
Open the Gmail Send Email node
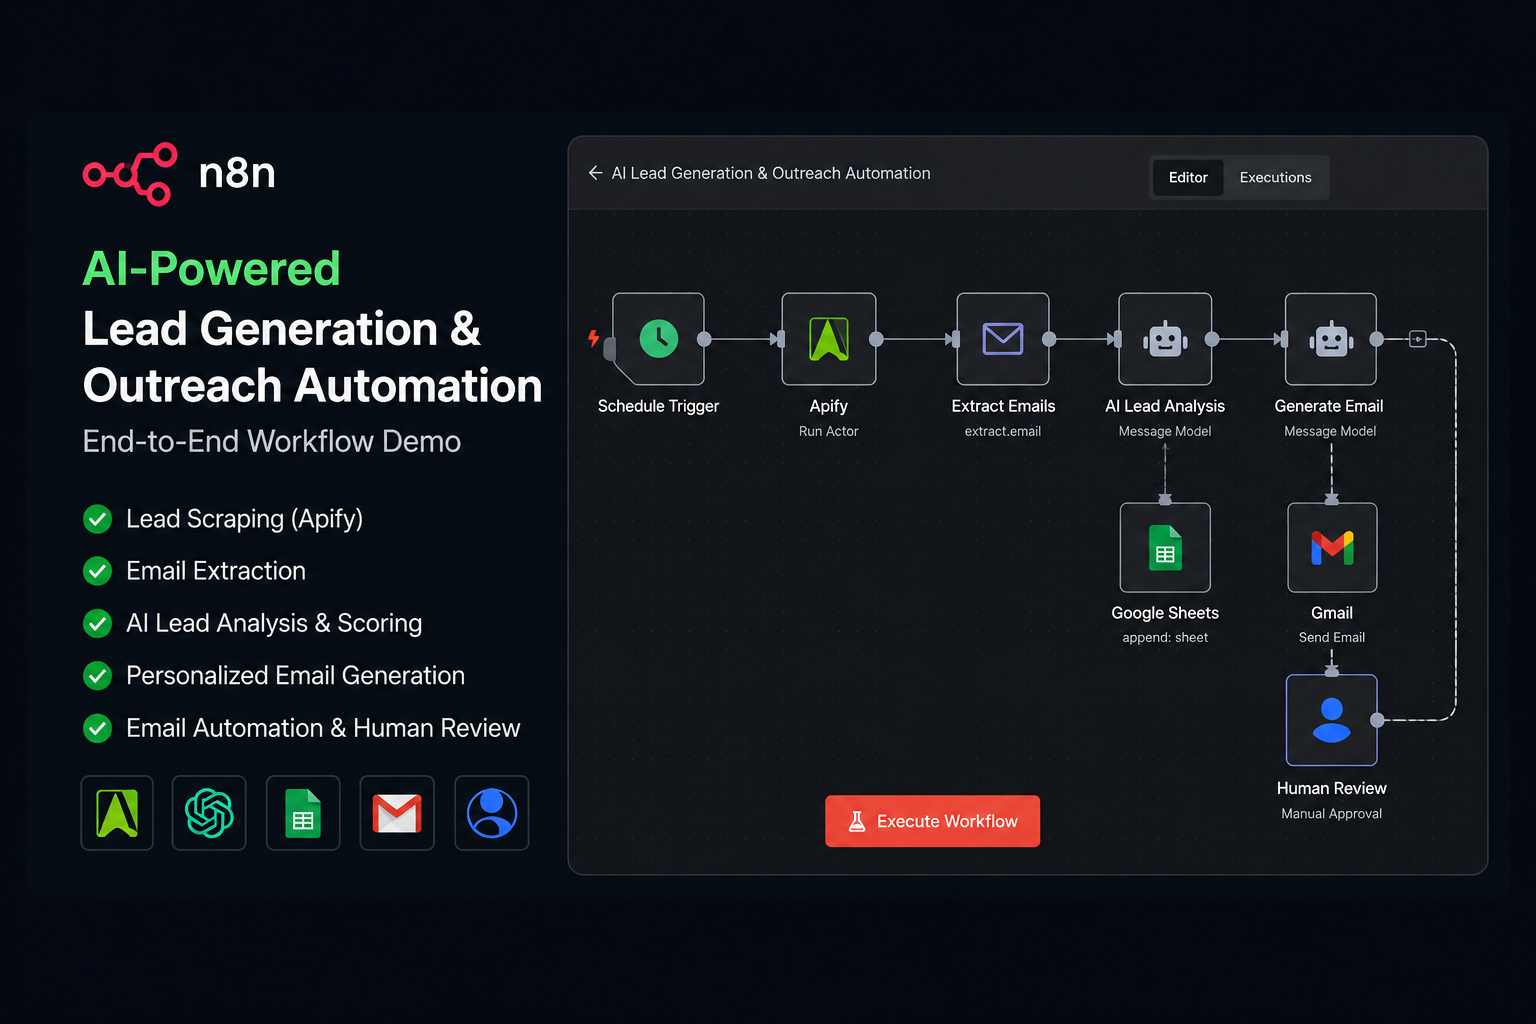point(1332,548)
